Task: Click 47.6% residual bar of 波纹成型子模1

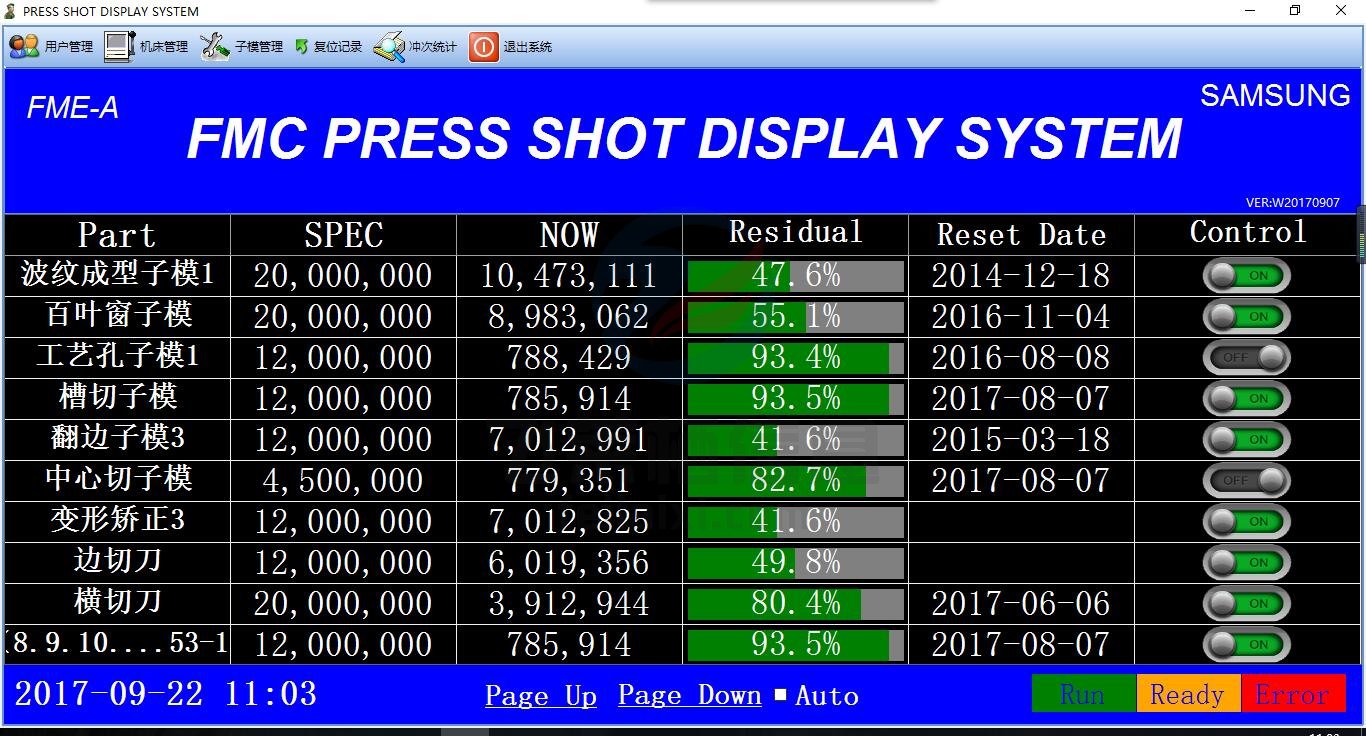Action: 796,276
